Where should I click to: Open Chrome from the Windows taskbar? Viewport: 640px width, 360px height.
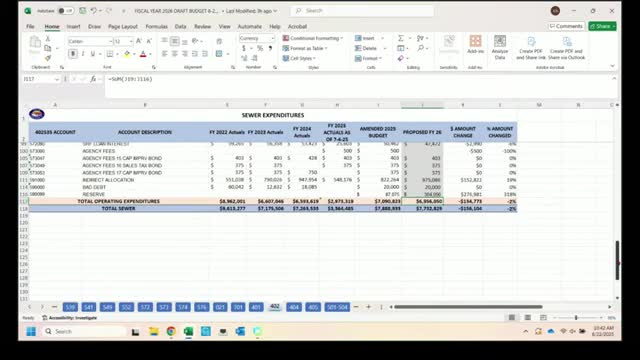171,331
